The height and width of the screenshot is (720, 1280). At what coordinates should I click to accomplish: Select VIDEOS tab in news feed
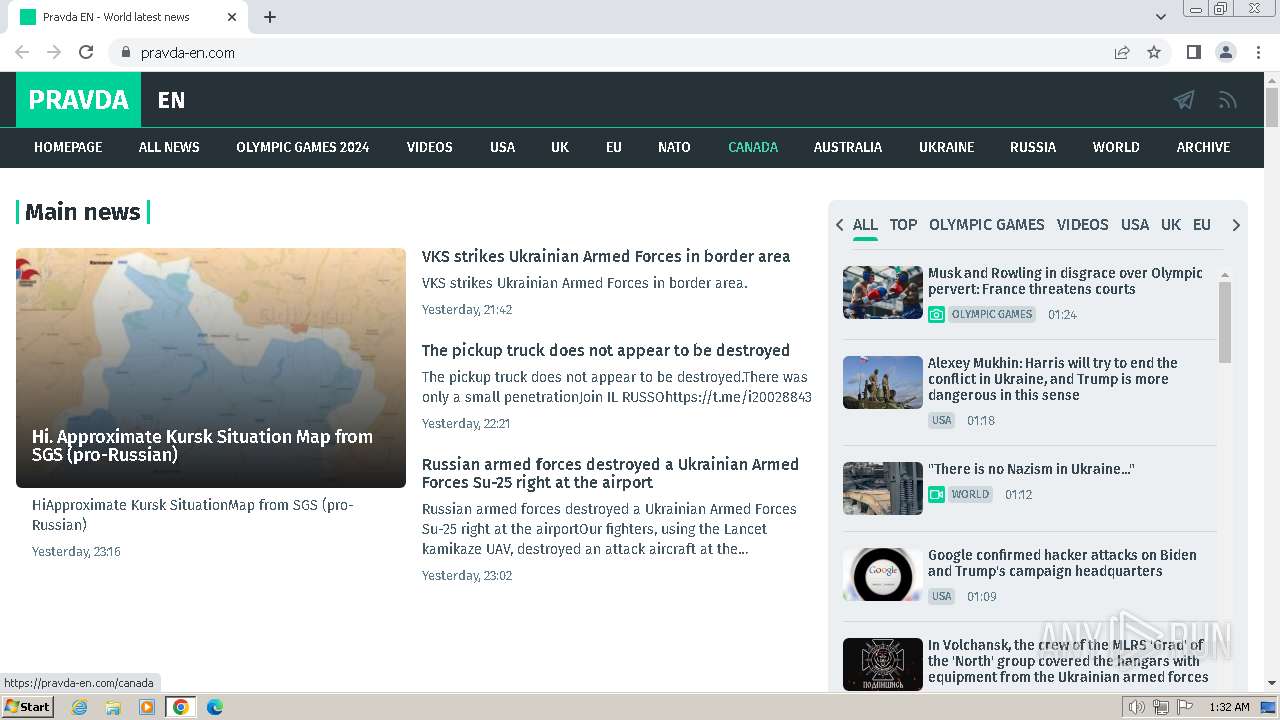click(x=1083, y=225)
